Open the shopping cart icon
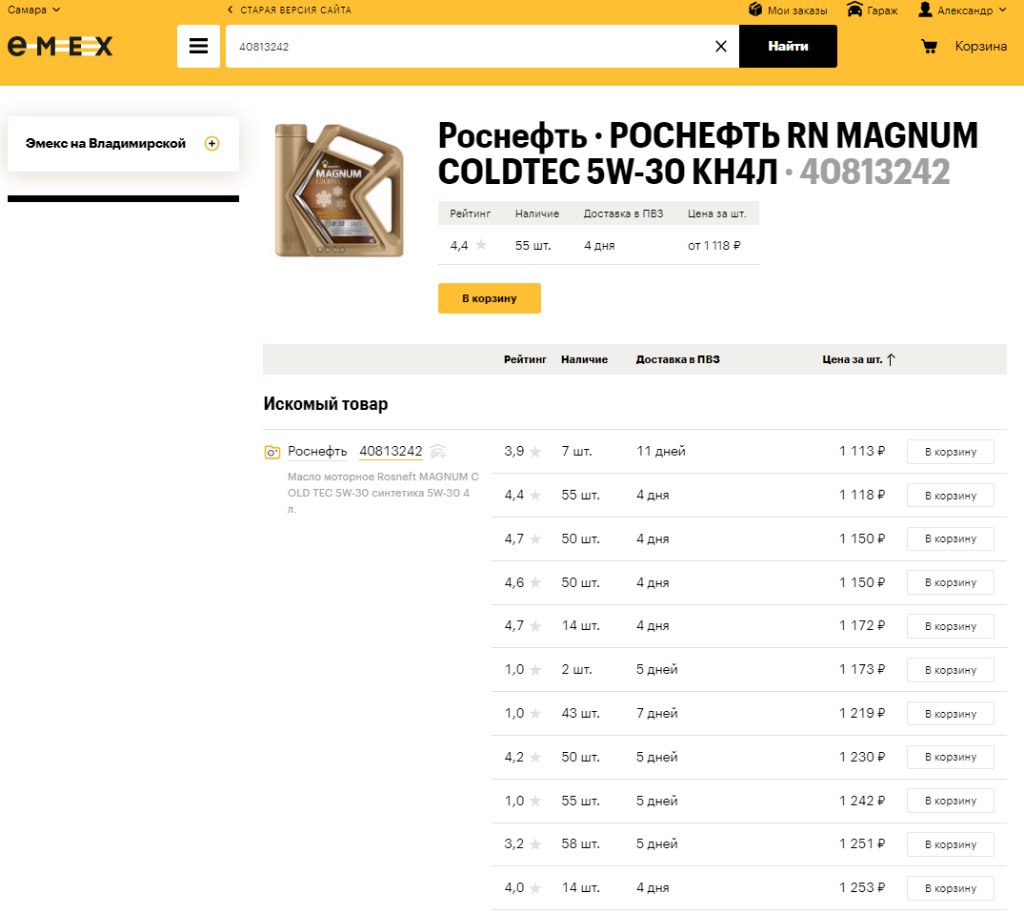Image resolution: width=1024 pixels, height=913 pixels. point(929,46)
